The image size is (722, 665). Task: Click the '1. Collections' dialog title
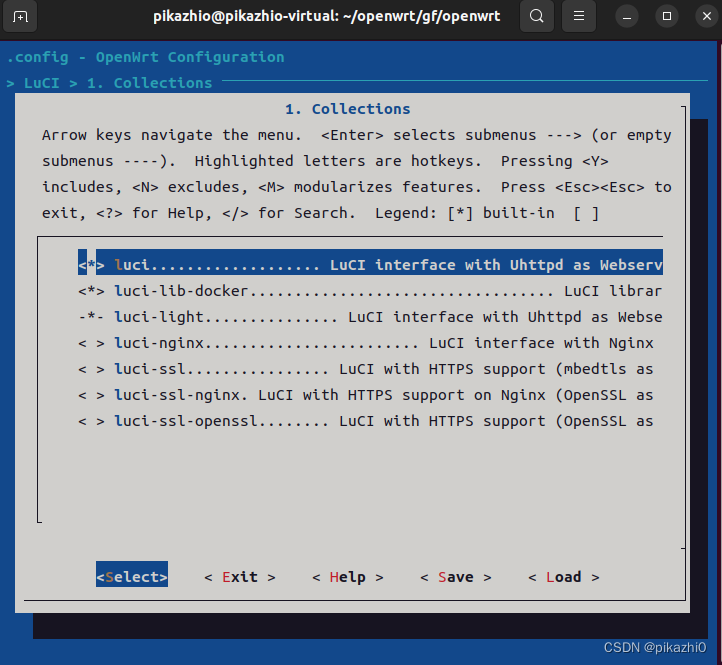point(348,109)
